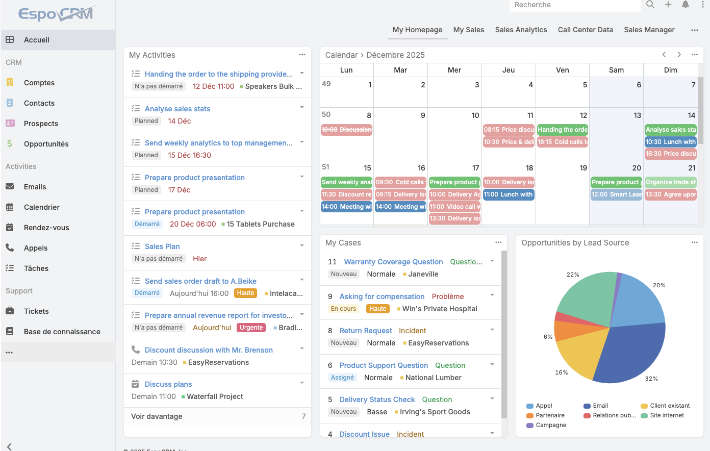
Task: Expand actions for Discuss plans meeting
Action: pyautogui.click(x=302, y=383)
